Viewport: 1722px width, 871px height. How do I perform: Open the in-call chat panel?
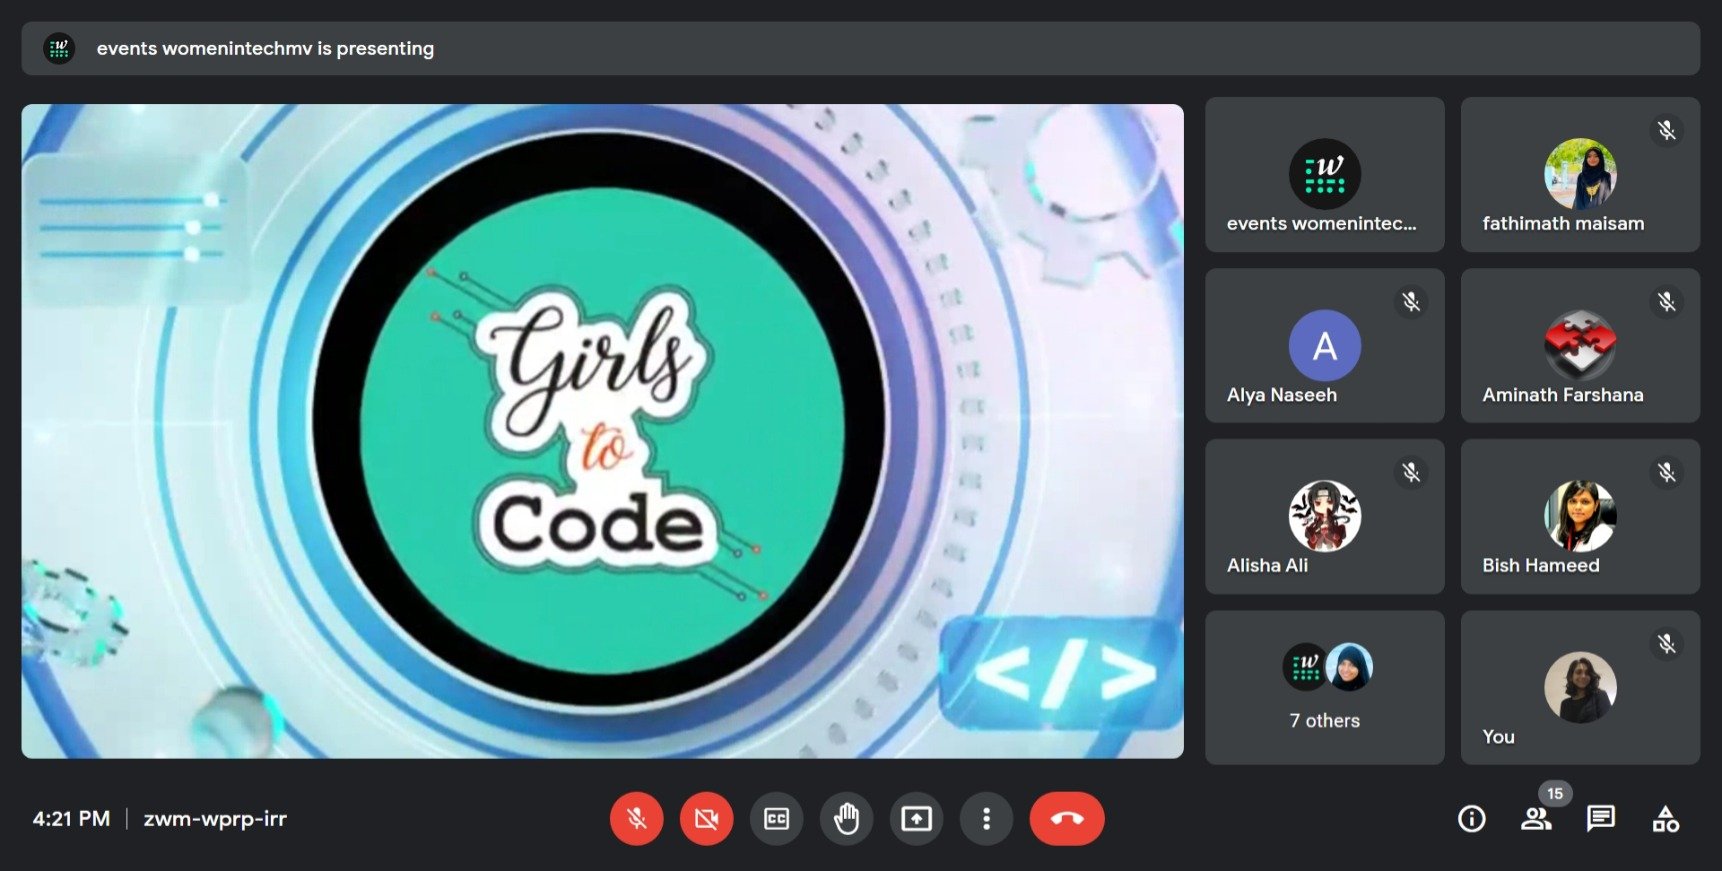point(1600,819)
